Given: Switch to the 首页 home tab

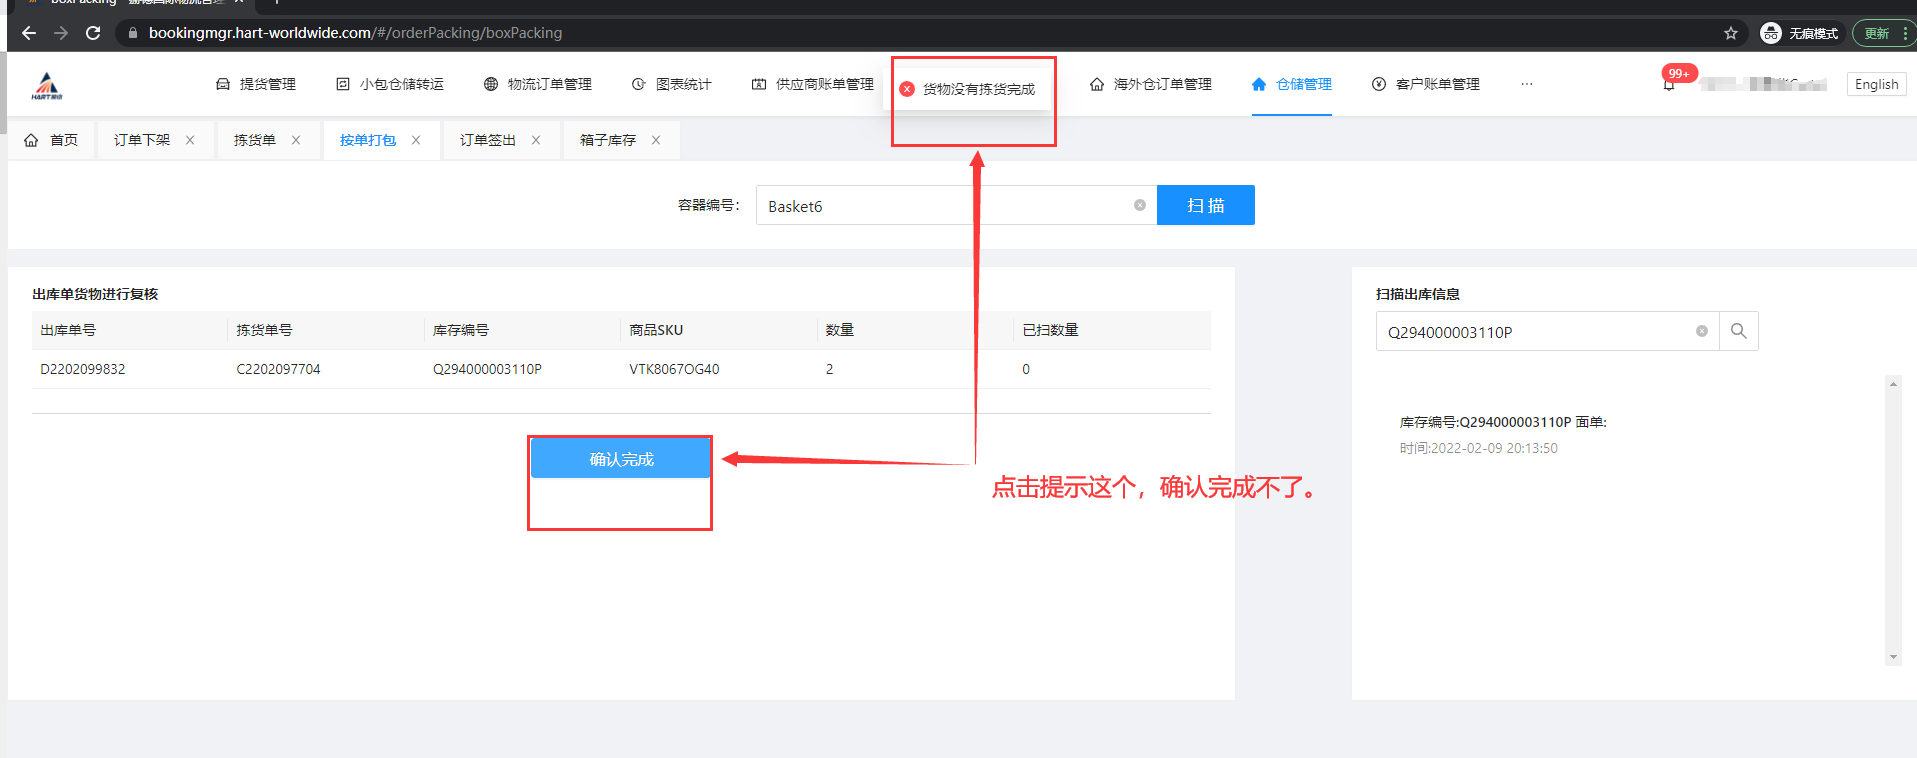Looking at the screenshot, I should 52,140.
